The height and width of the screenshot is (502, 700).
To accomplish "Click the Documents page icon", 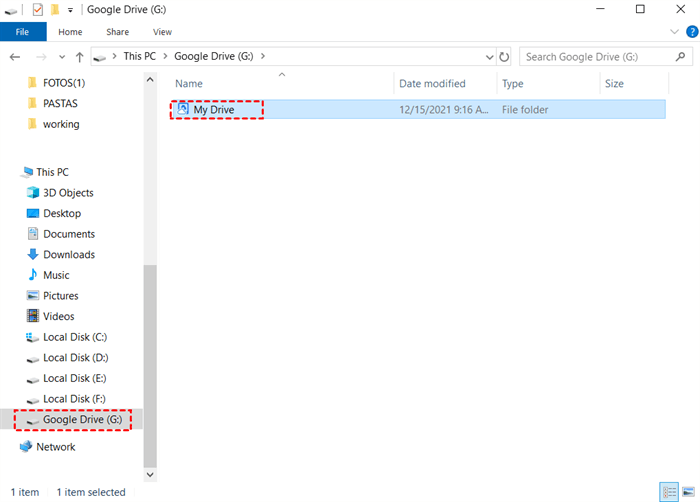I will click(x=33, y=234).
